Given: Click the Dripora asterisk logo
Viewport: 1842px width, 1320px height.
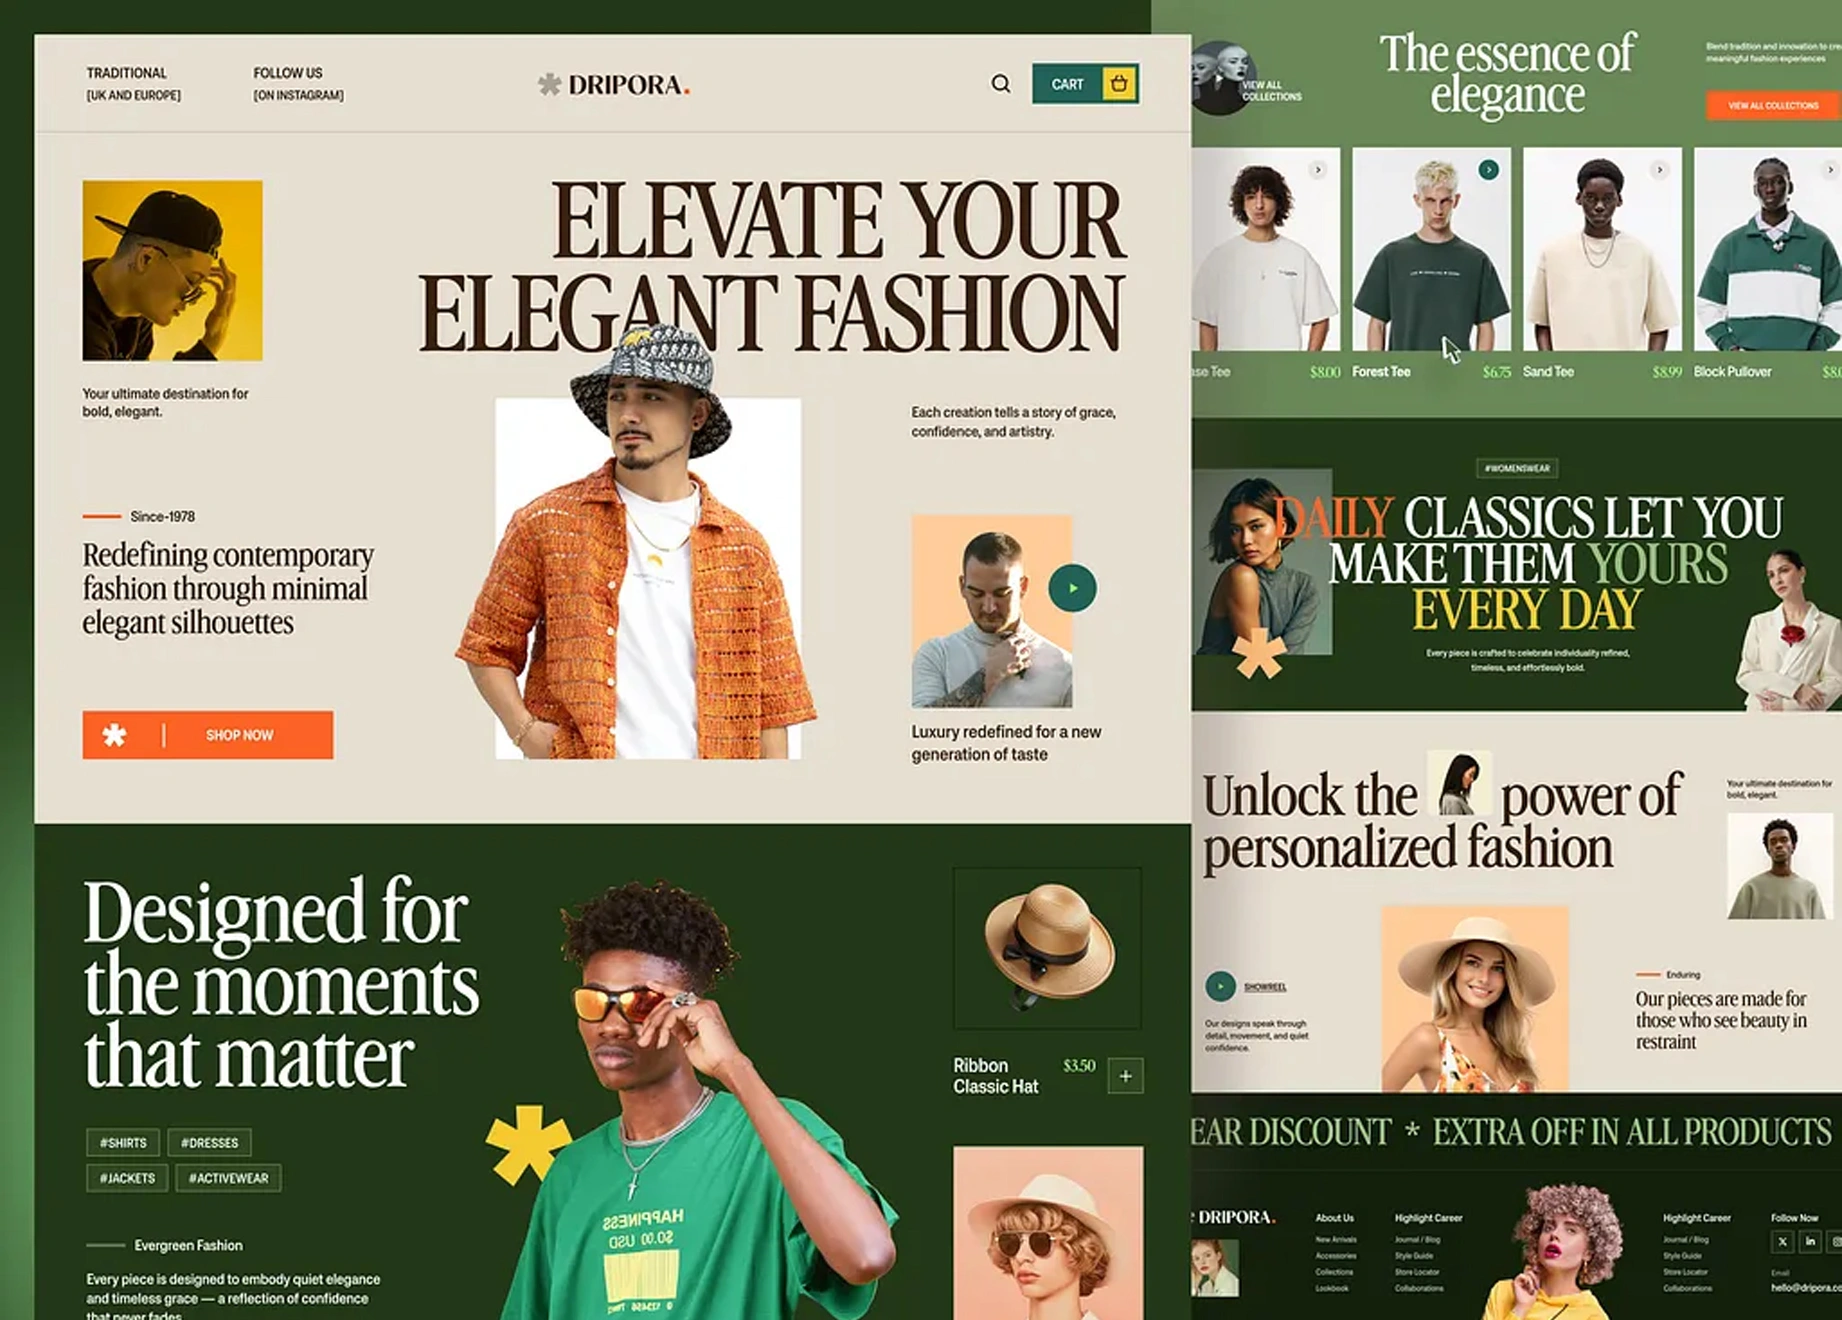Looking at the screenshot, I should pyautogui.click(x=549, y=85).
